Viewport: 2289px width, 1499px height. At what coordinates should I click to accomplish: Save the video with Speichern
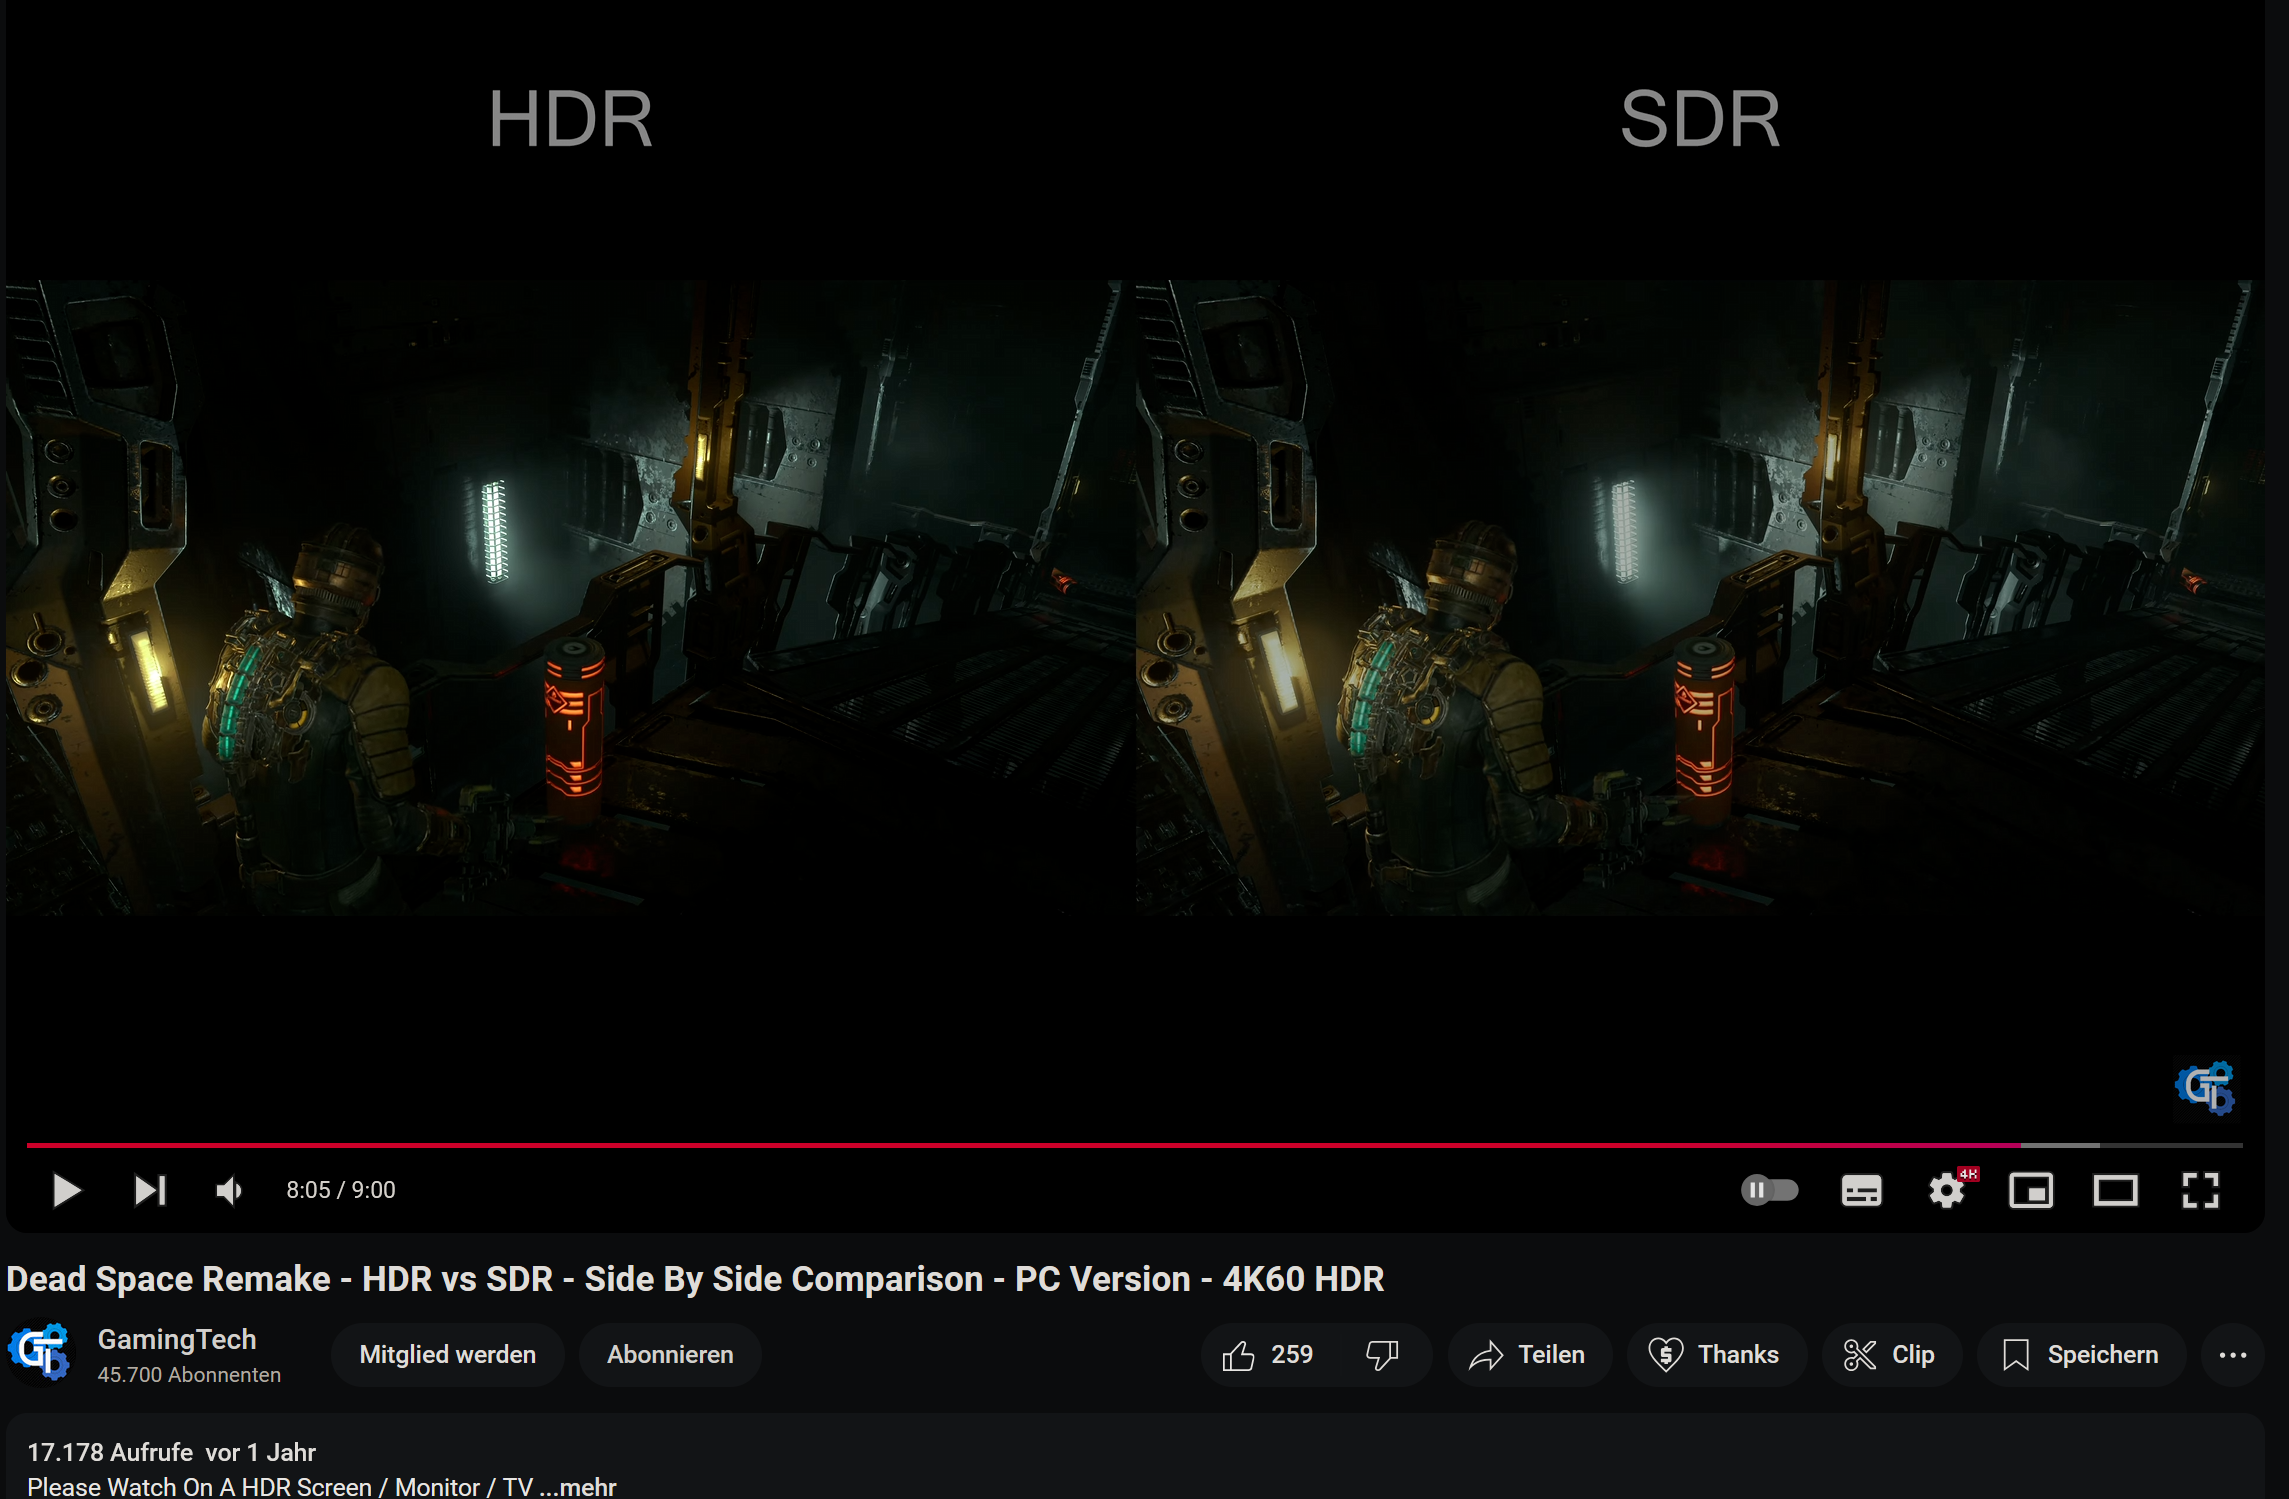2080,1355
